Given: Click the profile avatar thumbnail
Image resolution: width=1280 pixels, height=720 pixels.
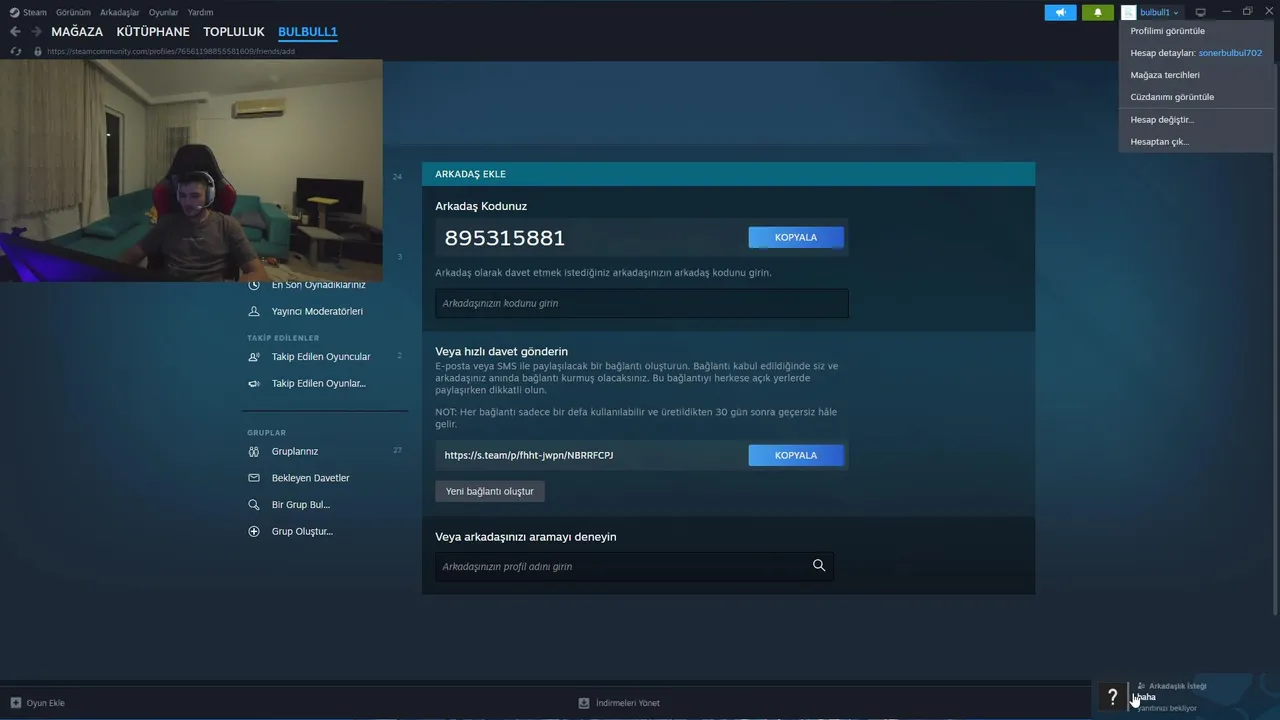Looking at the screenshot, I should tap(1128, 12).
